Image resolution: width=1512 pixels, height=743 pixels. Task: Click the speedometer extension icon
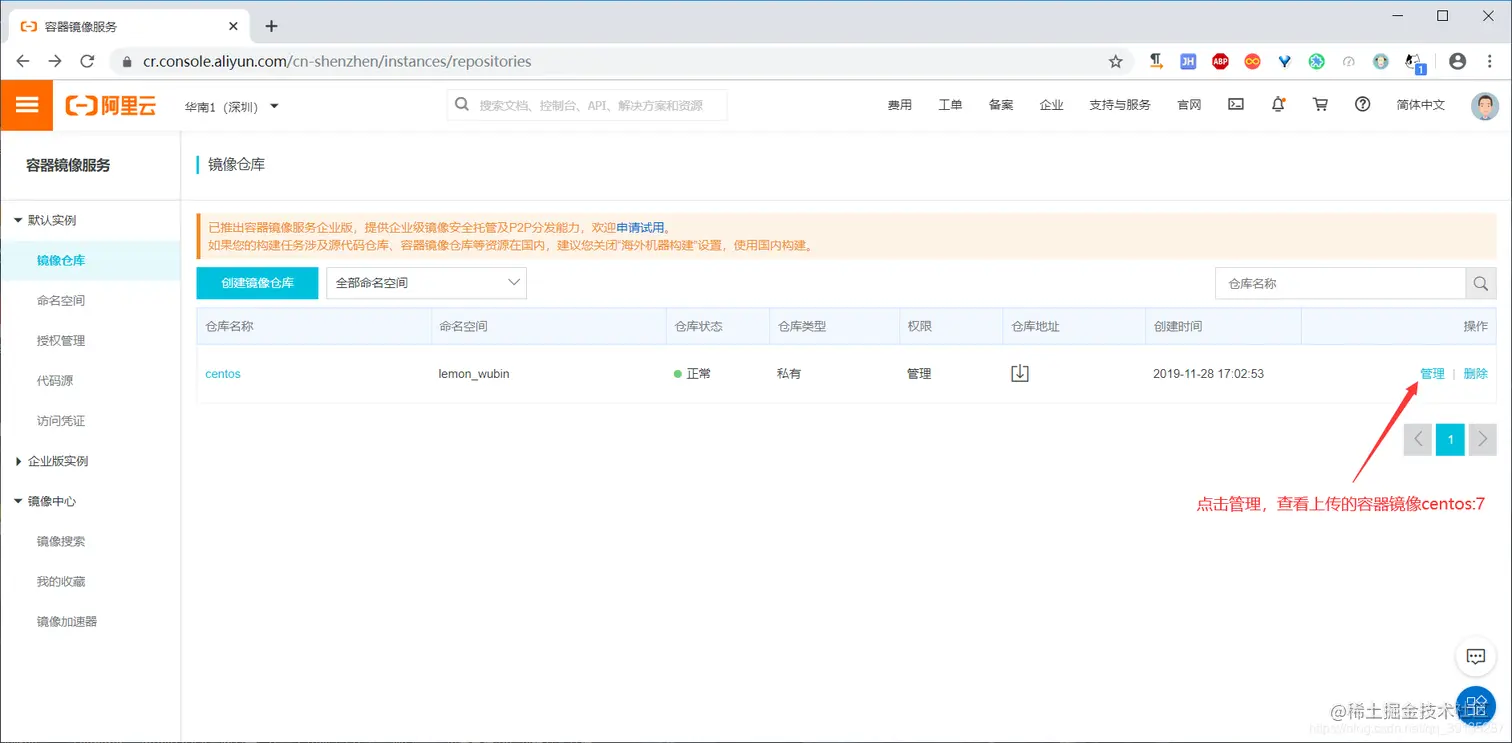(x=1349, y=61)
